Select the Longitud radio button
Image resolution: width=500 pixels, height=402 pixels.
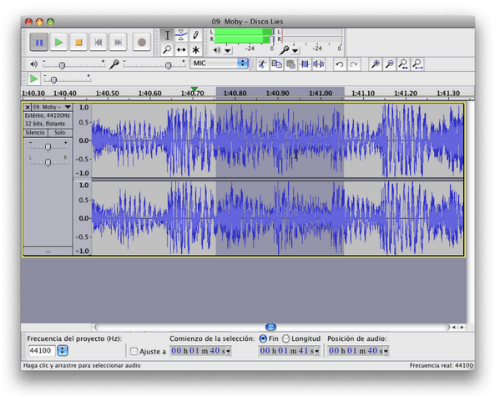click(x=286, y=339)
